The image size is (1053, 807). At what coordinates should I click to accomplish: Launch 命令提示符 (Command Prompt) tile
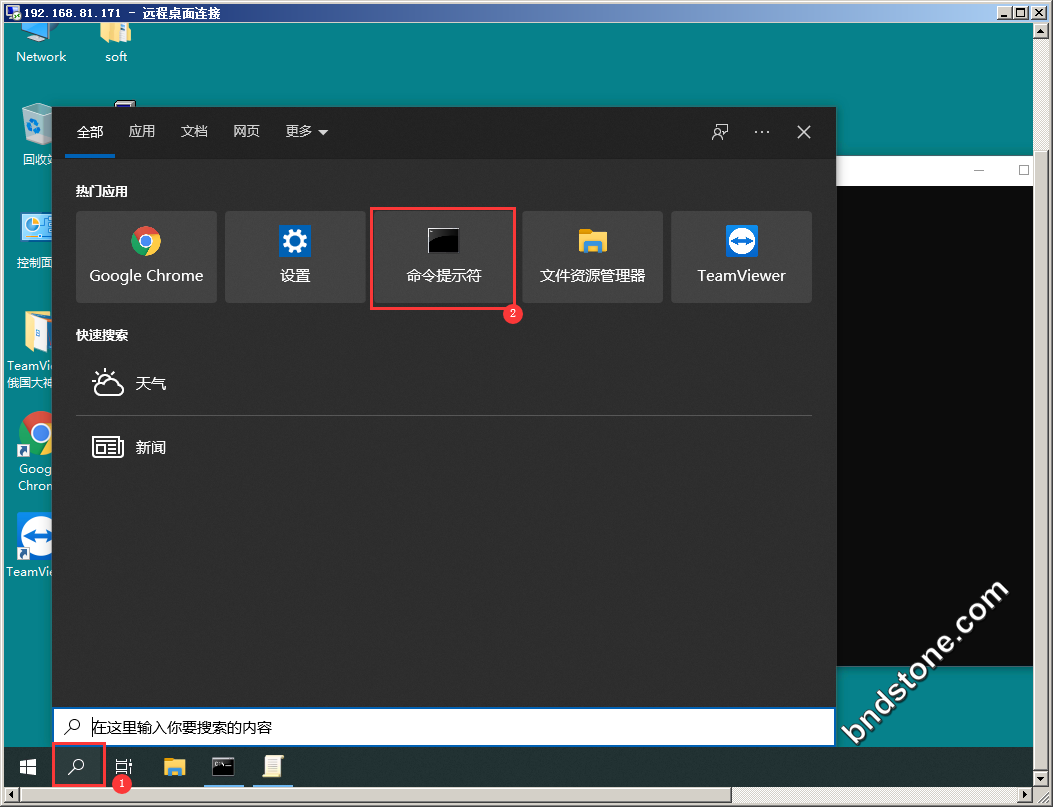pos(443,257)
